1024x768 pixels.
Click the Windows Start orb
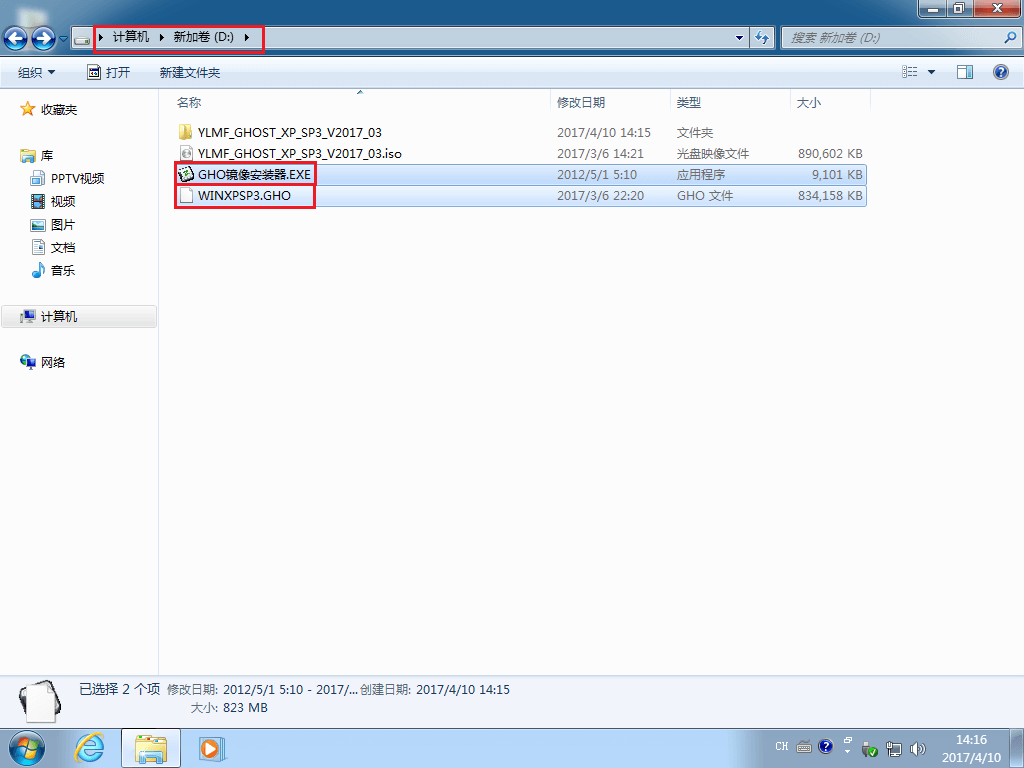[x=28, y=747]
